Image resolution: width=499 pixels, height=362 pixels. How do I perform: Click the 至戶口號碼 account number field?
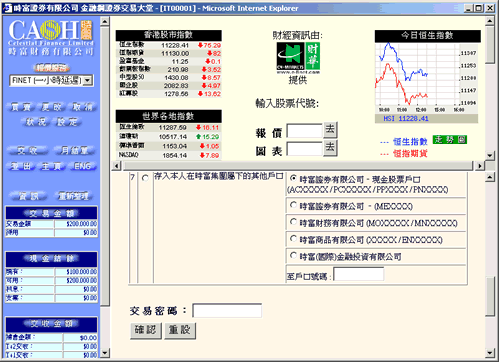coord(359,274)
